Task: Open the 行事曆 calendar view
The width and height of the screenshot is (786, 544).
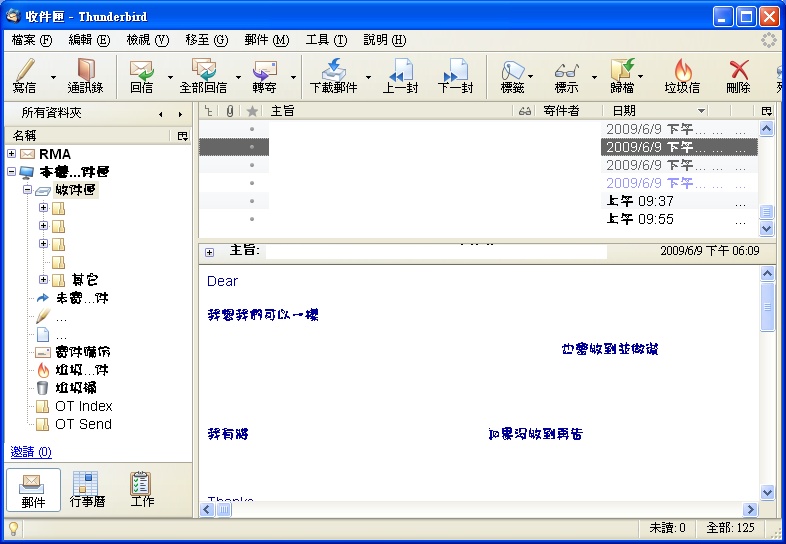Action: 87,490
